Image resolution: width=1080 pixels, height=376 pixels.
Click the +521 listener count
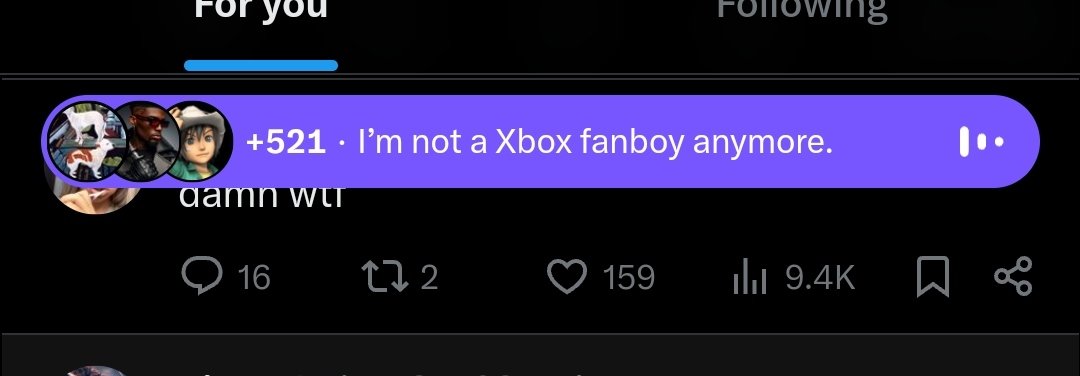tap(285, 143)
